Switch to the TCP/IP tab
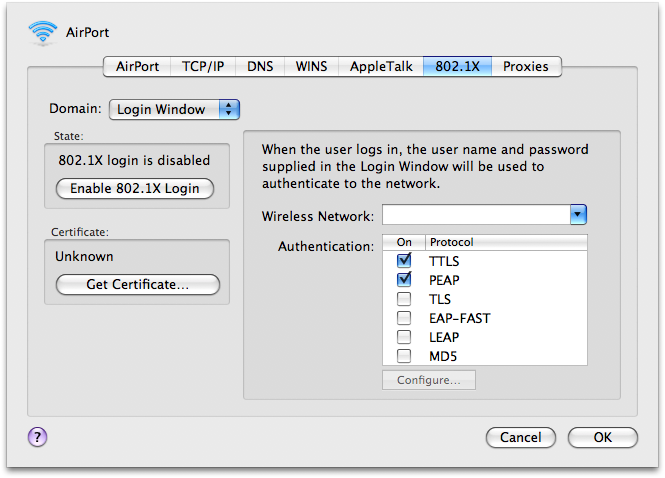The width and height of the screenshot is (665, 478). pyautogui.click(x=203, y=67)
